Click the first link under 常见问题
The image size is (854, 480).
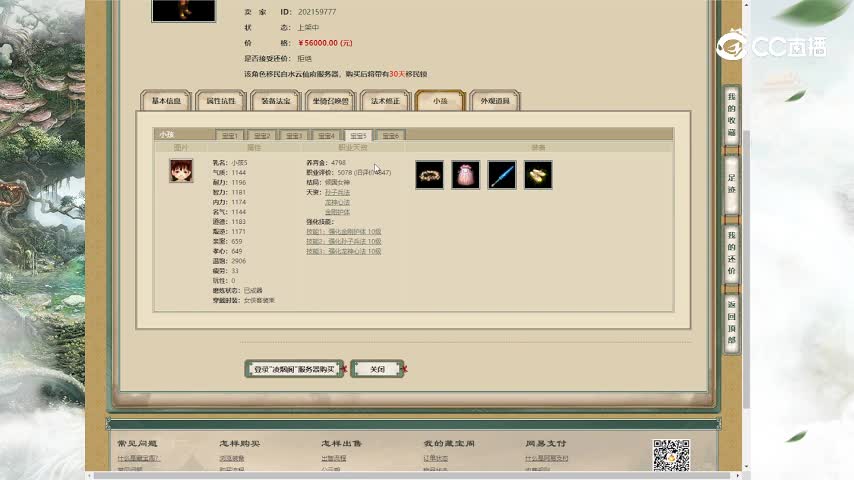(138, 459)
